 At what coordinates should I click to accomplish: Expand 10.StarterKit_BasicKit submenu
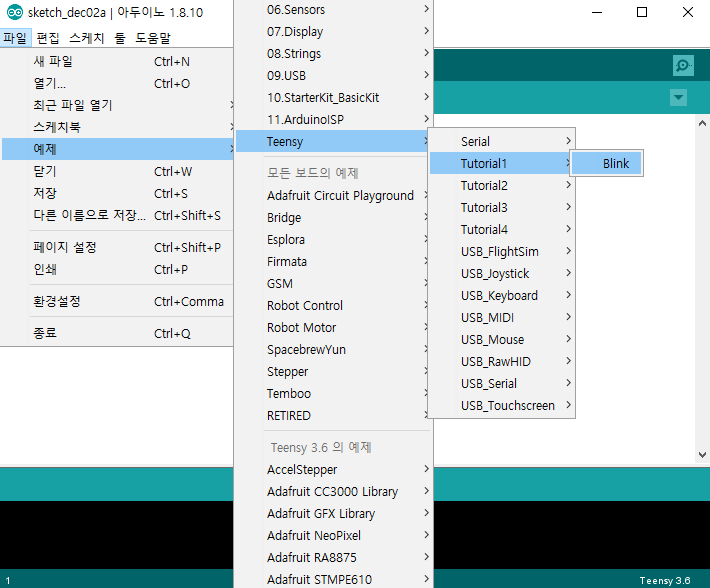coord(333,97)
